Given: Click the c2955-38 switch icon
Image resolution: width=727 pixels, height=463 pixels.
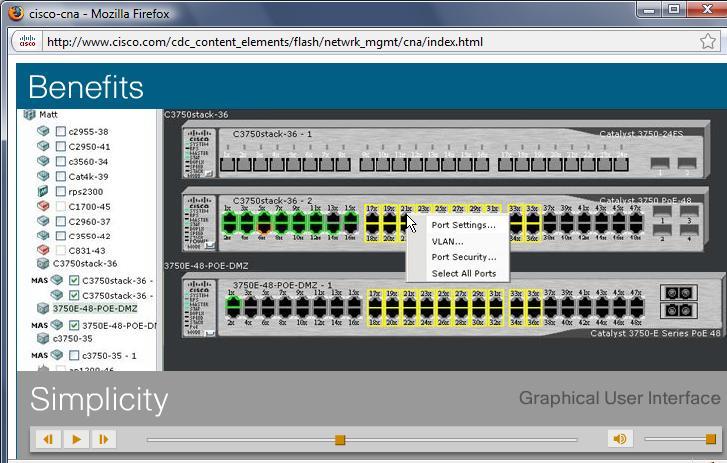Looking at the screenshot, I should click(43, 131).
